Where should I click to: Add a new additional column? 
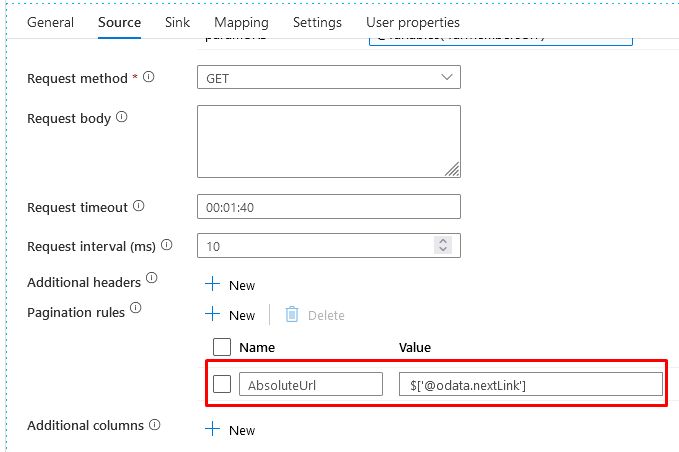(230, 430)
